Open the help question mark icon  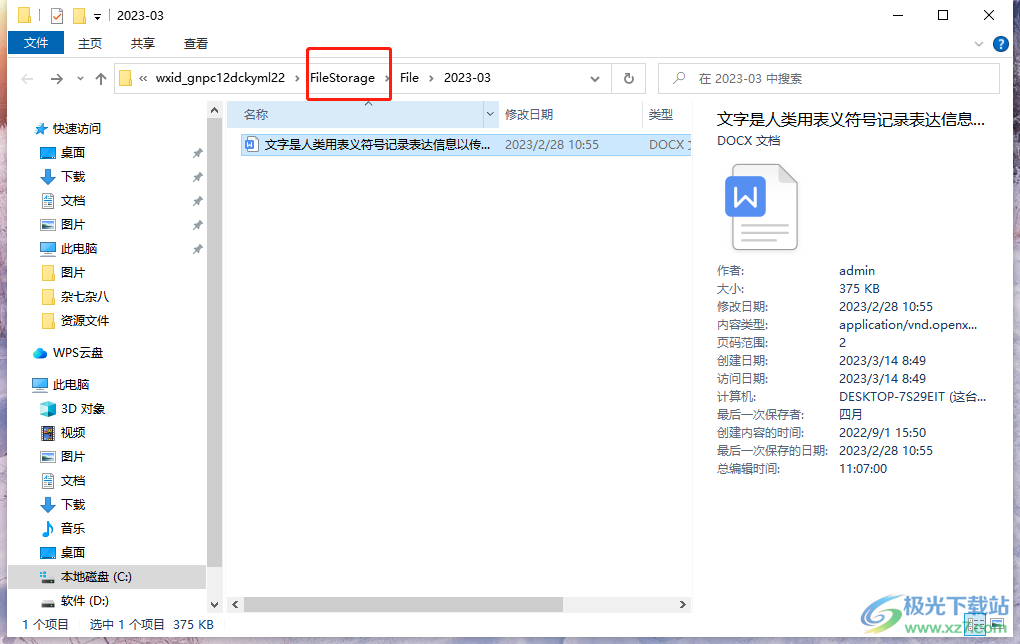point(1000,44)
